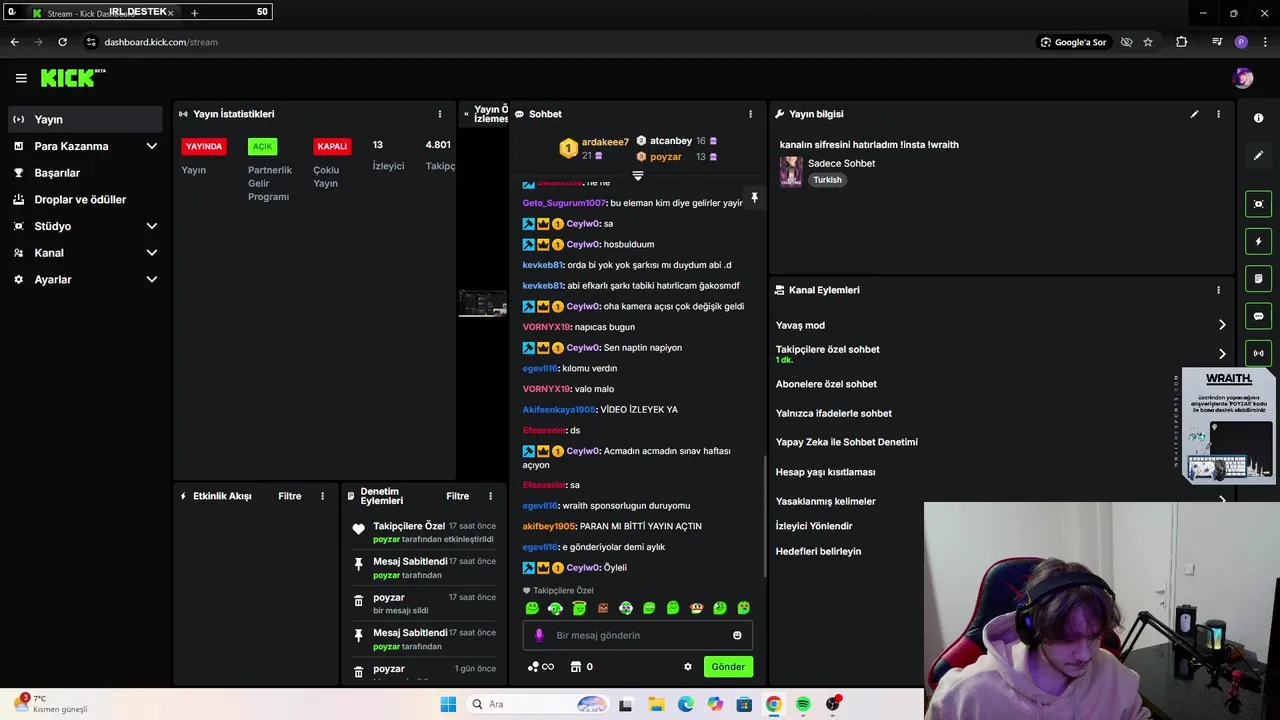
Task: Open the profile avatar in top right
Action: [1243, 78]
